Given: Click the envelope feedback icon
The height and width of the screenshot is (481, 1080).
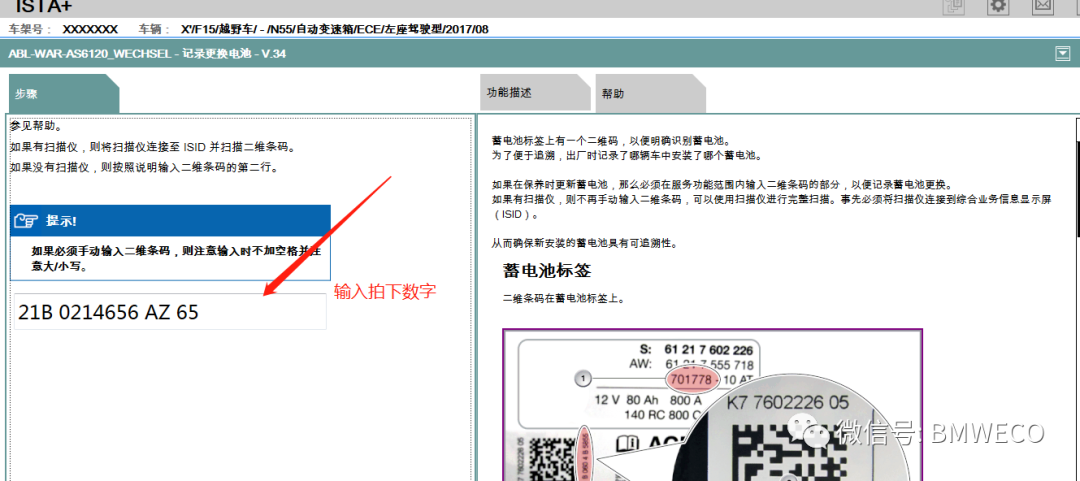Looking at the screenshot, I should 1043,6.
